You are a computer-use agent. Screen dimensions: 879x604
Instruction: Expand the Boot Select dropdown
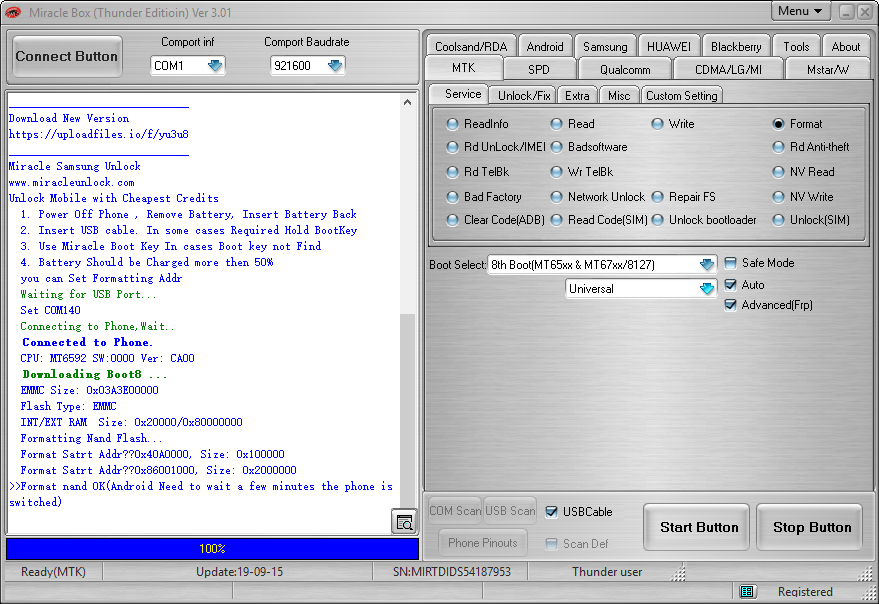pos(707,264)
